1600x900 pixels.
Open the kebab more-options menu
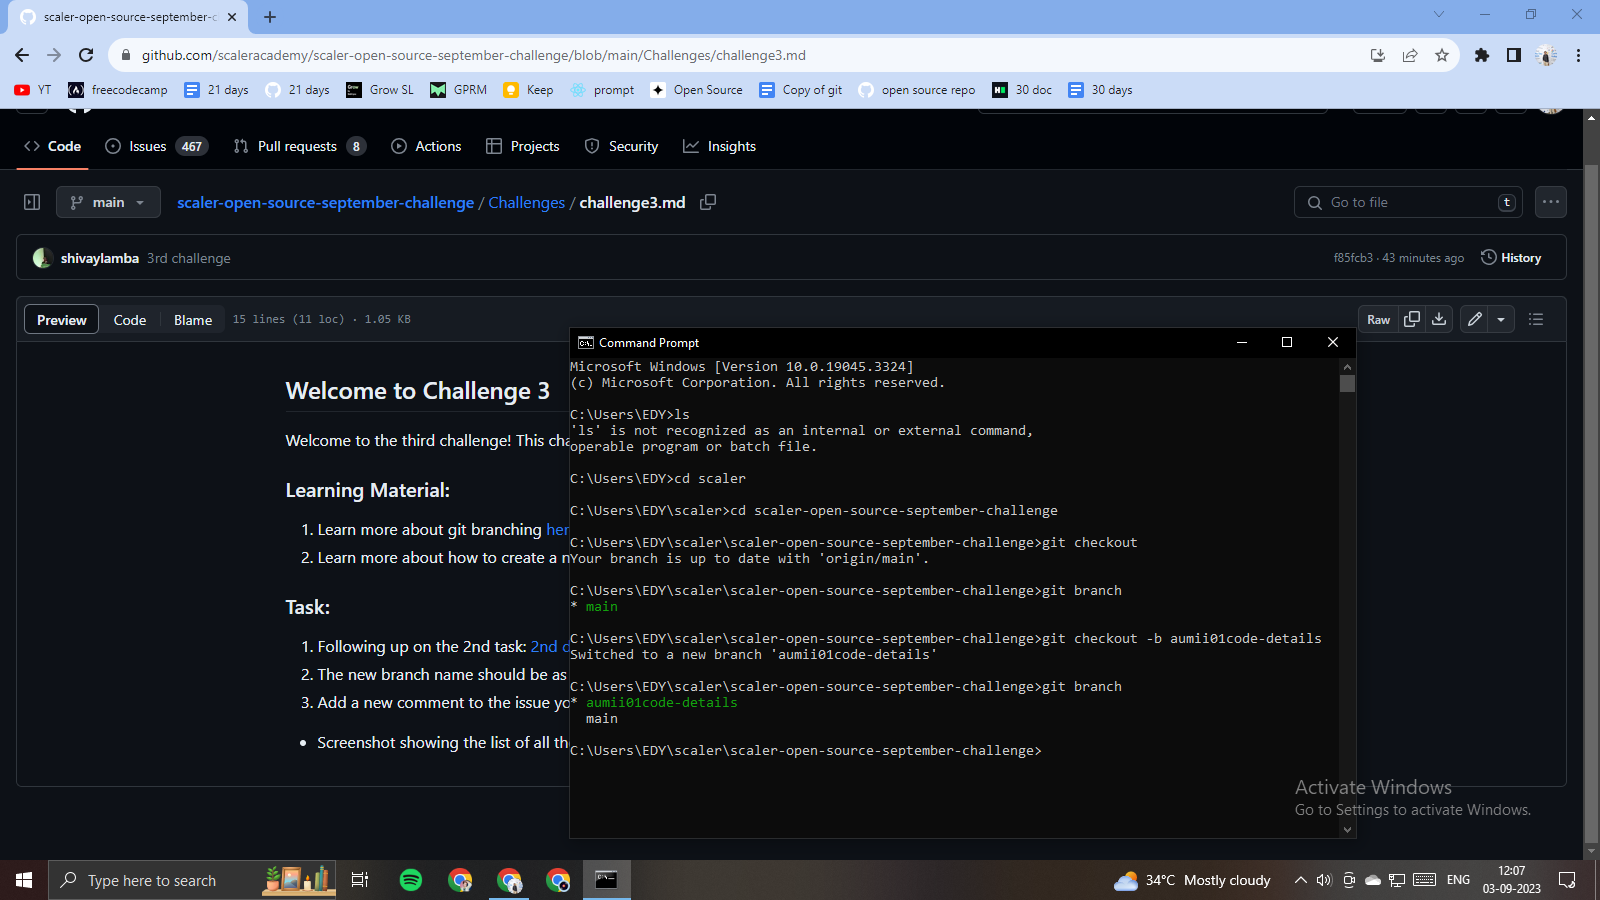tap(1551, 201)
